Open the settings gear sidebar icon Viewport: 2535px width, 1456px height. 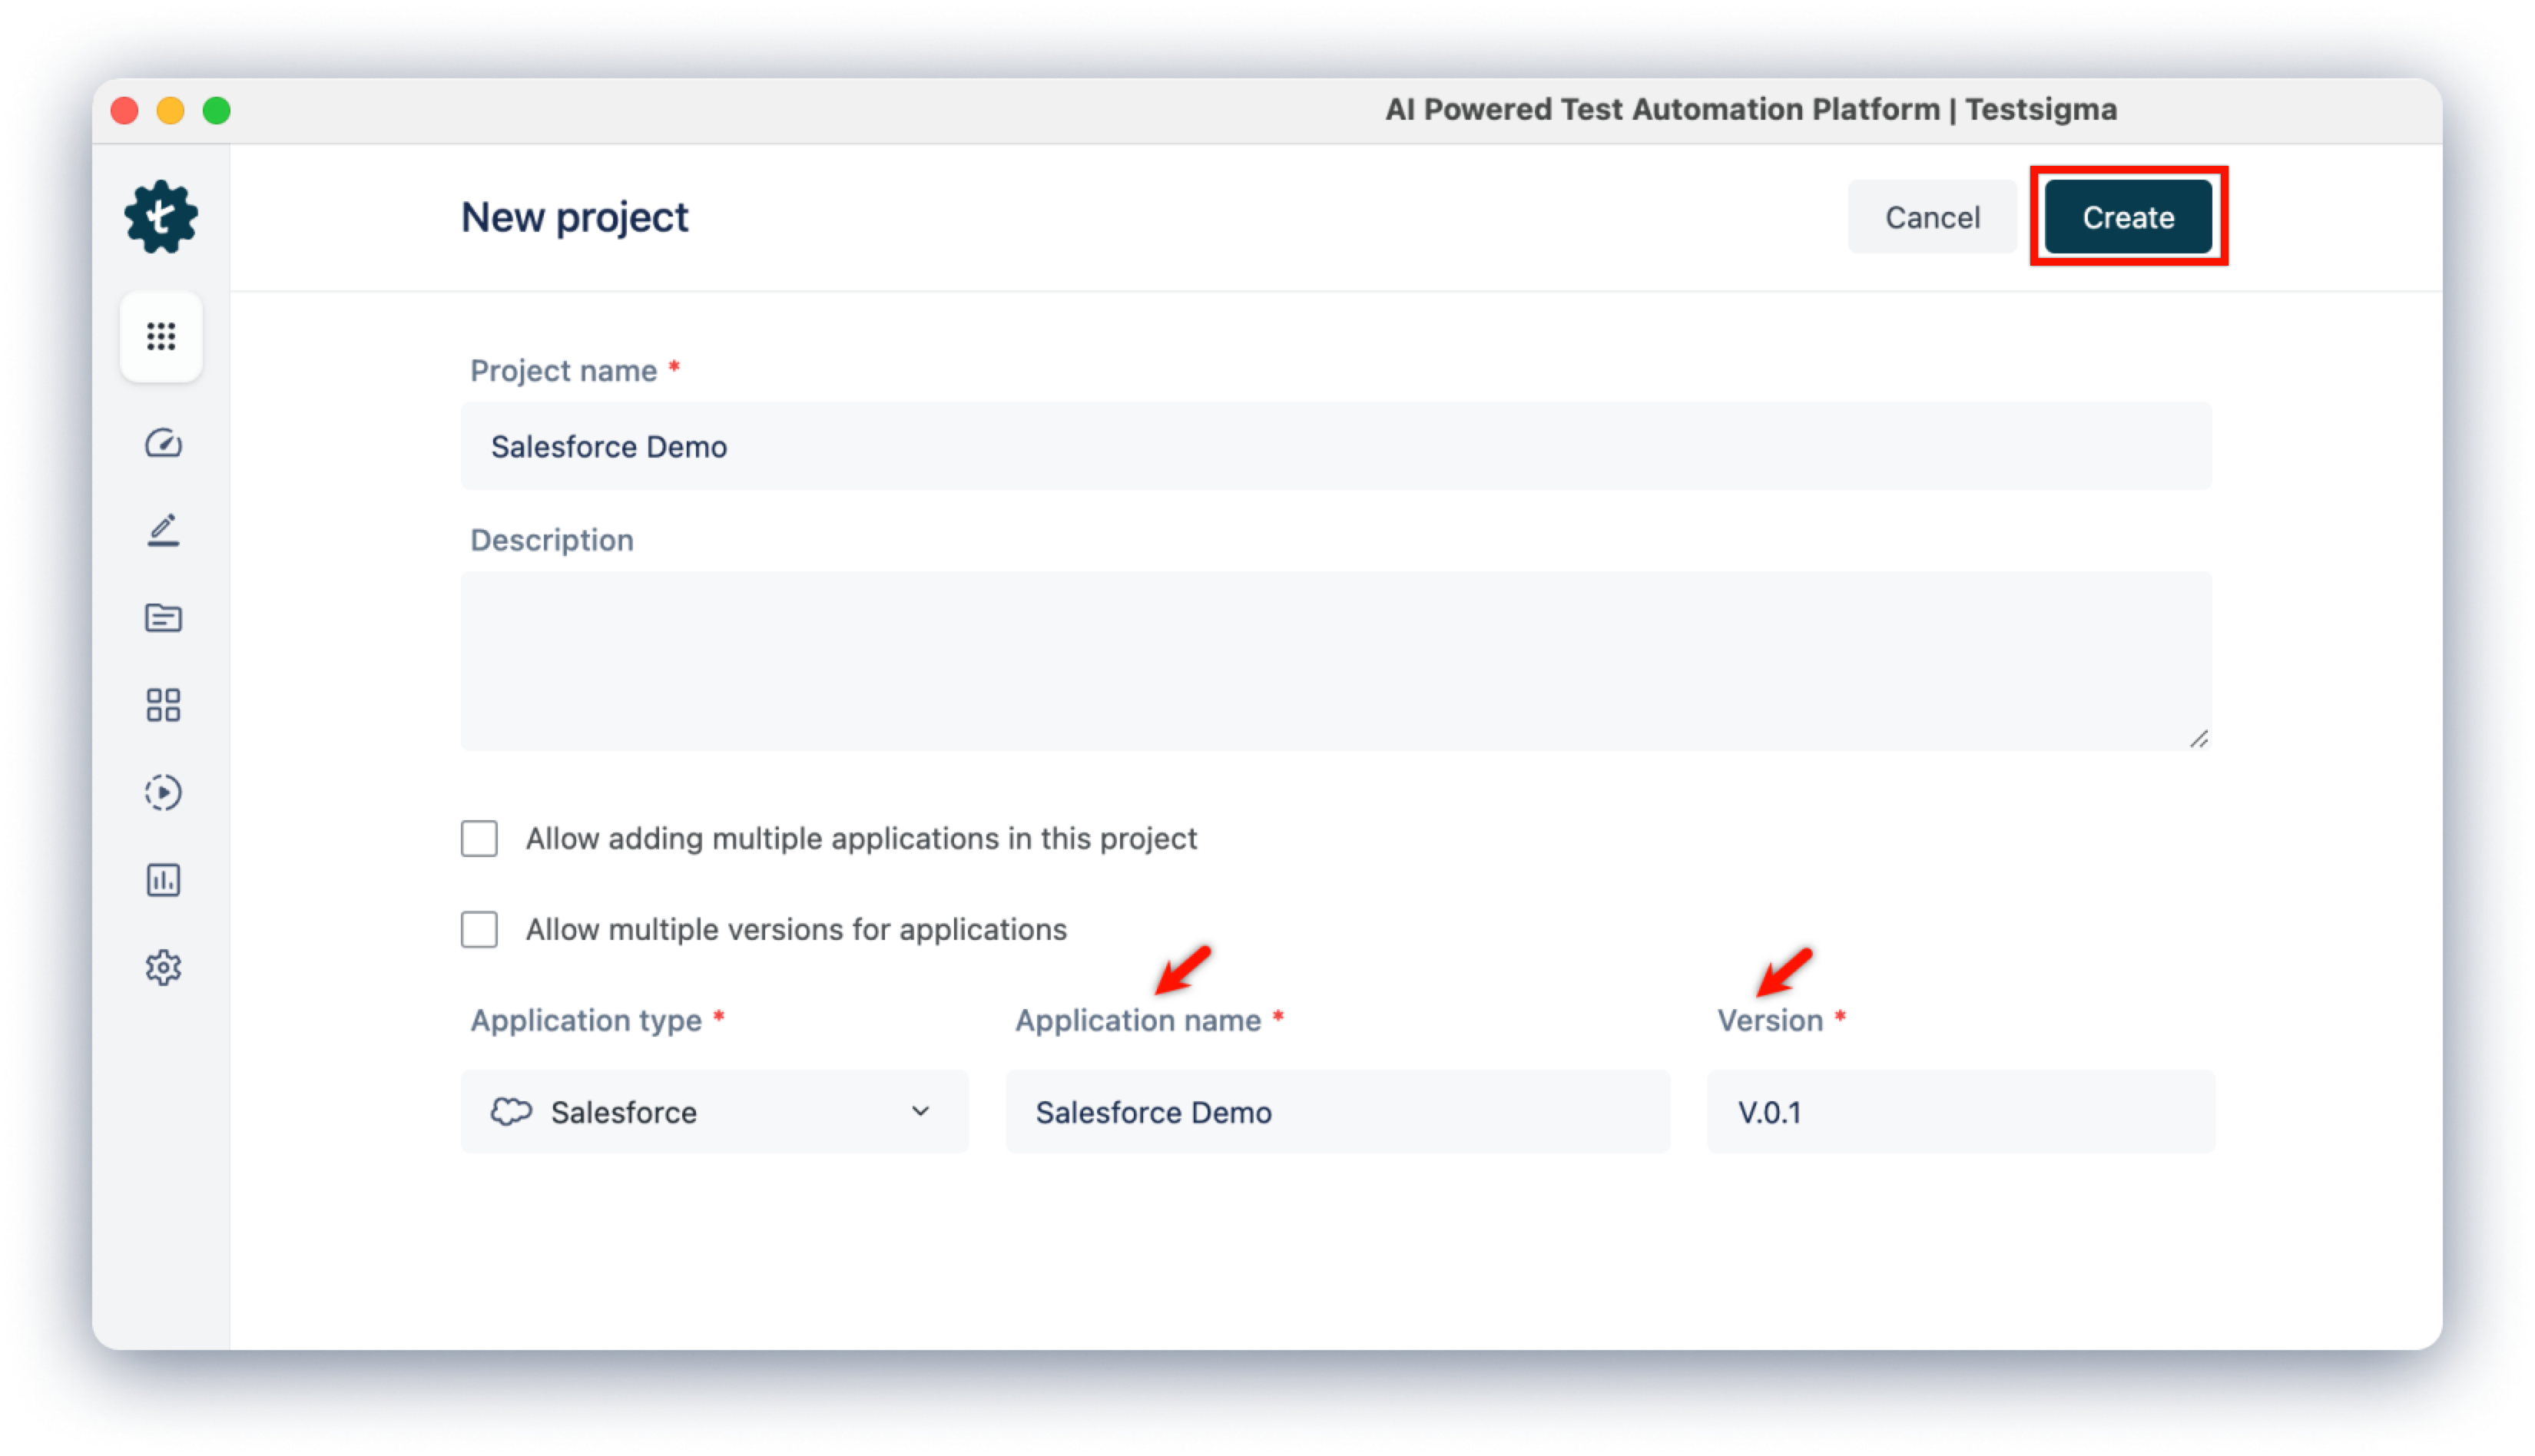click(163, 968)
